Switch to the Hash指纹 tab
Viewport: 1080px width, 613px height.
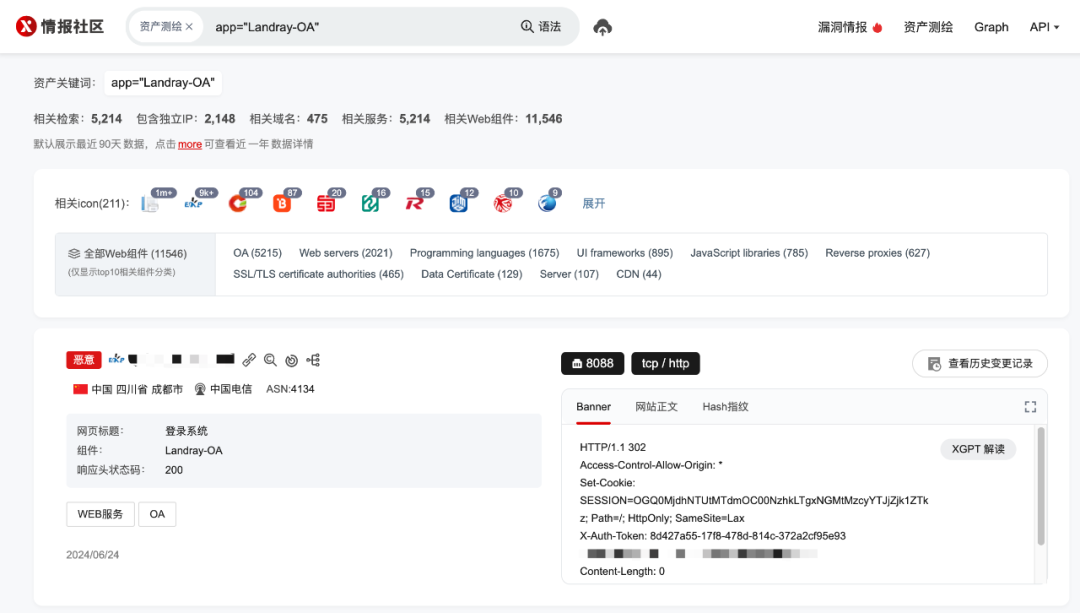(x=725, y=406)
